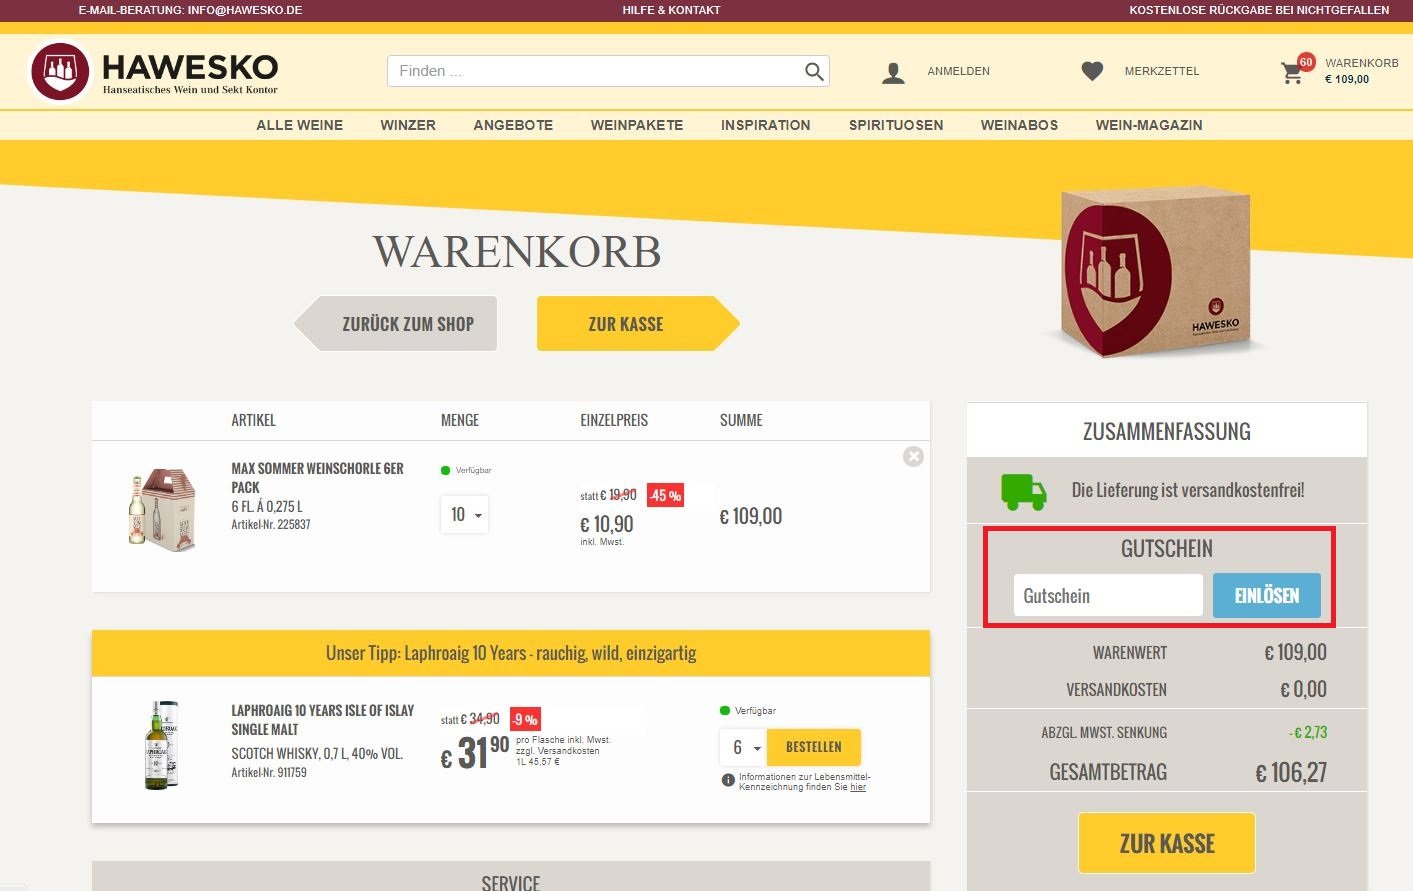
Task: Click the Einlösen voucher button
Action: pos(1267,596)
